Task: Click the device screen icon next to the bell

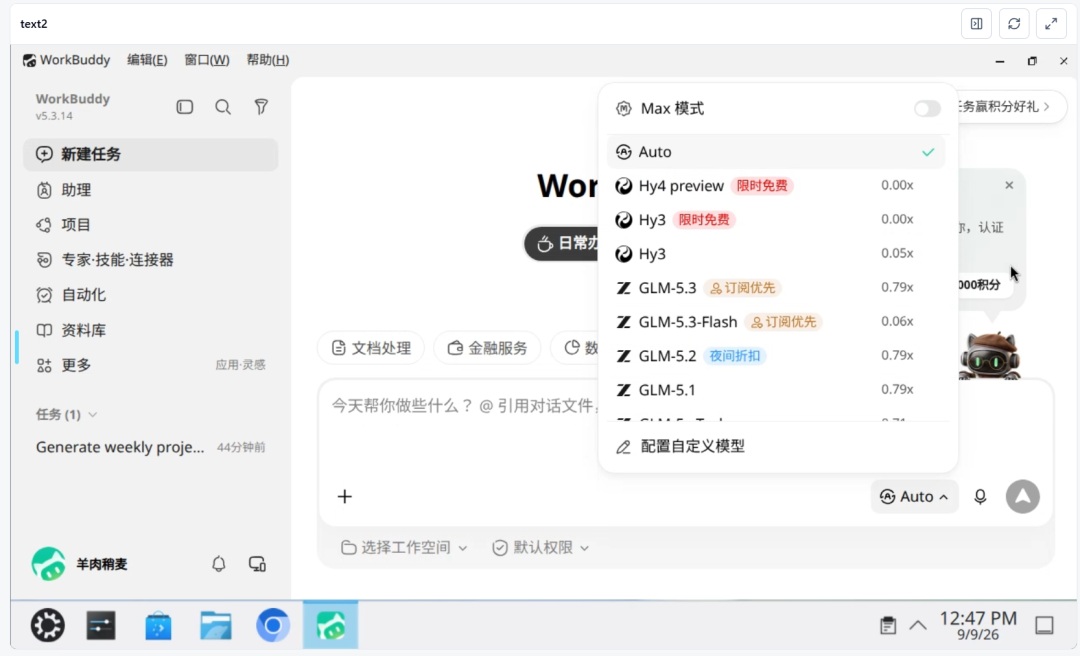Action: pos(257,564)
